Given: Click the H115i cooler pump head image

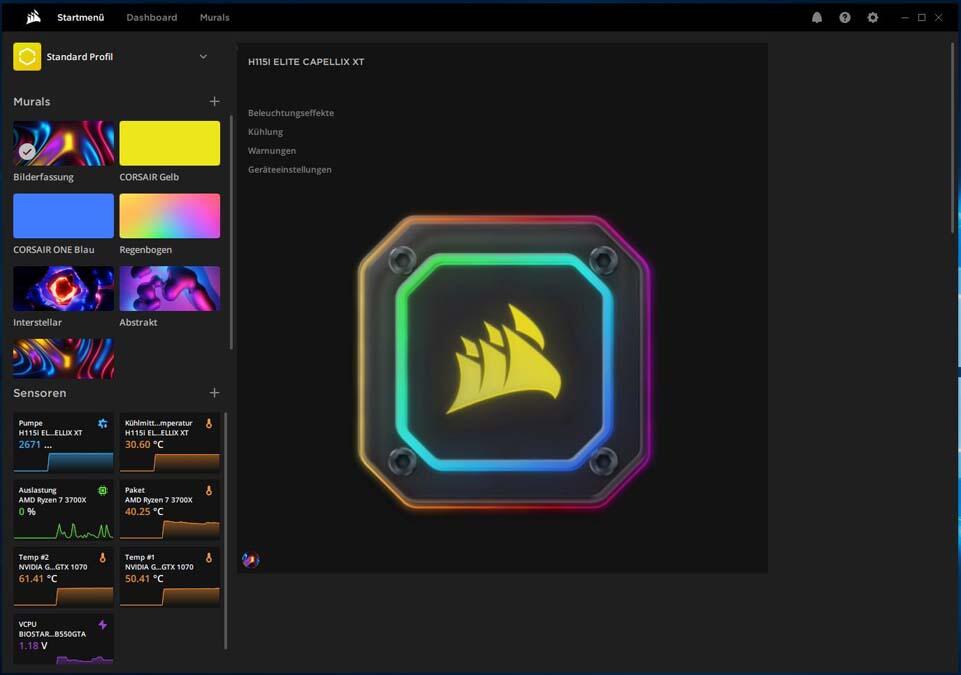Looking at the screenshot, I should (x=504, y=362).
